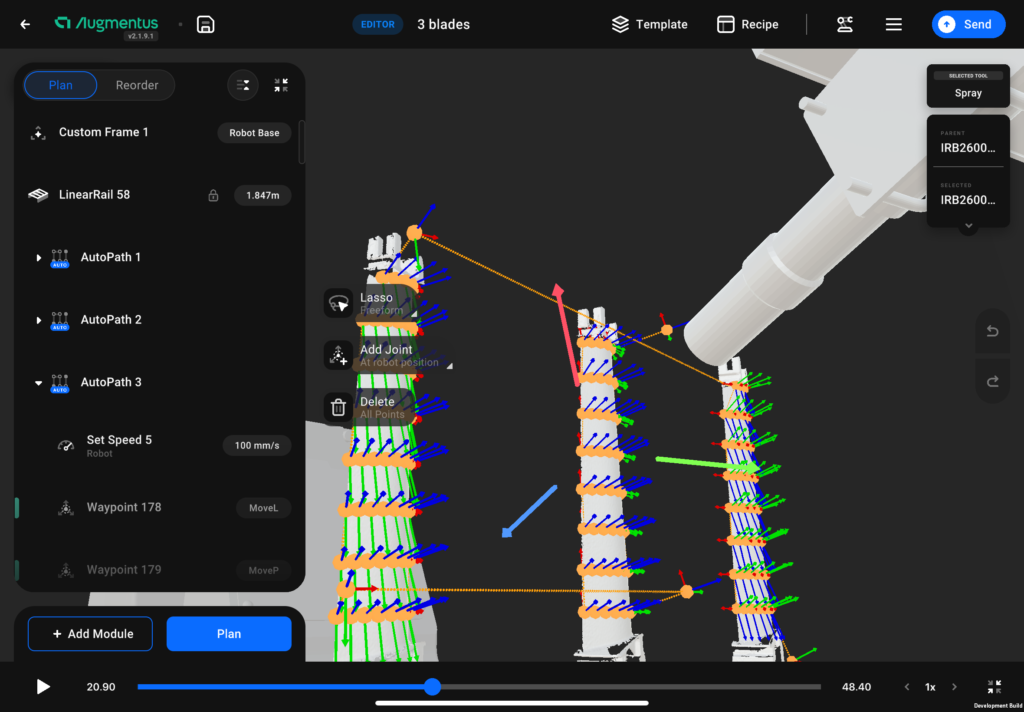Open the hamburger menu
1024x712 pixels.
point(894,25)
